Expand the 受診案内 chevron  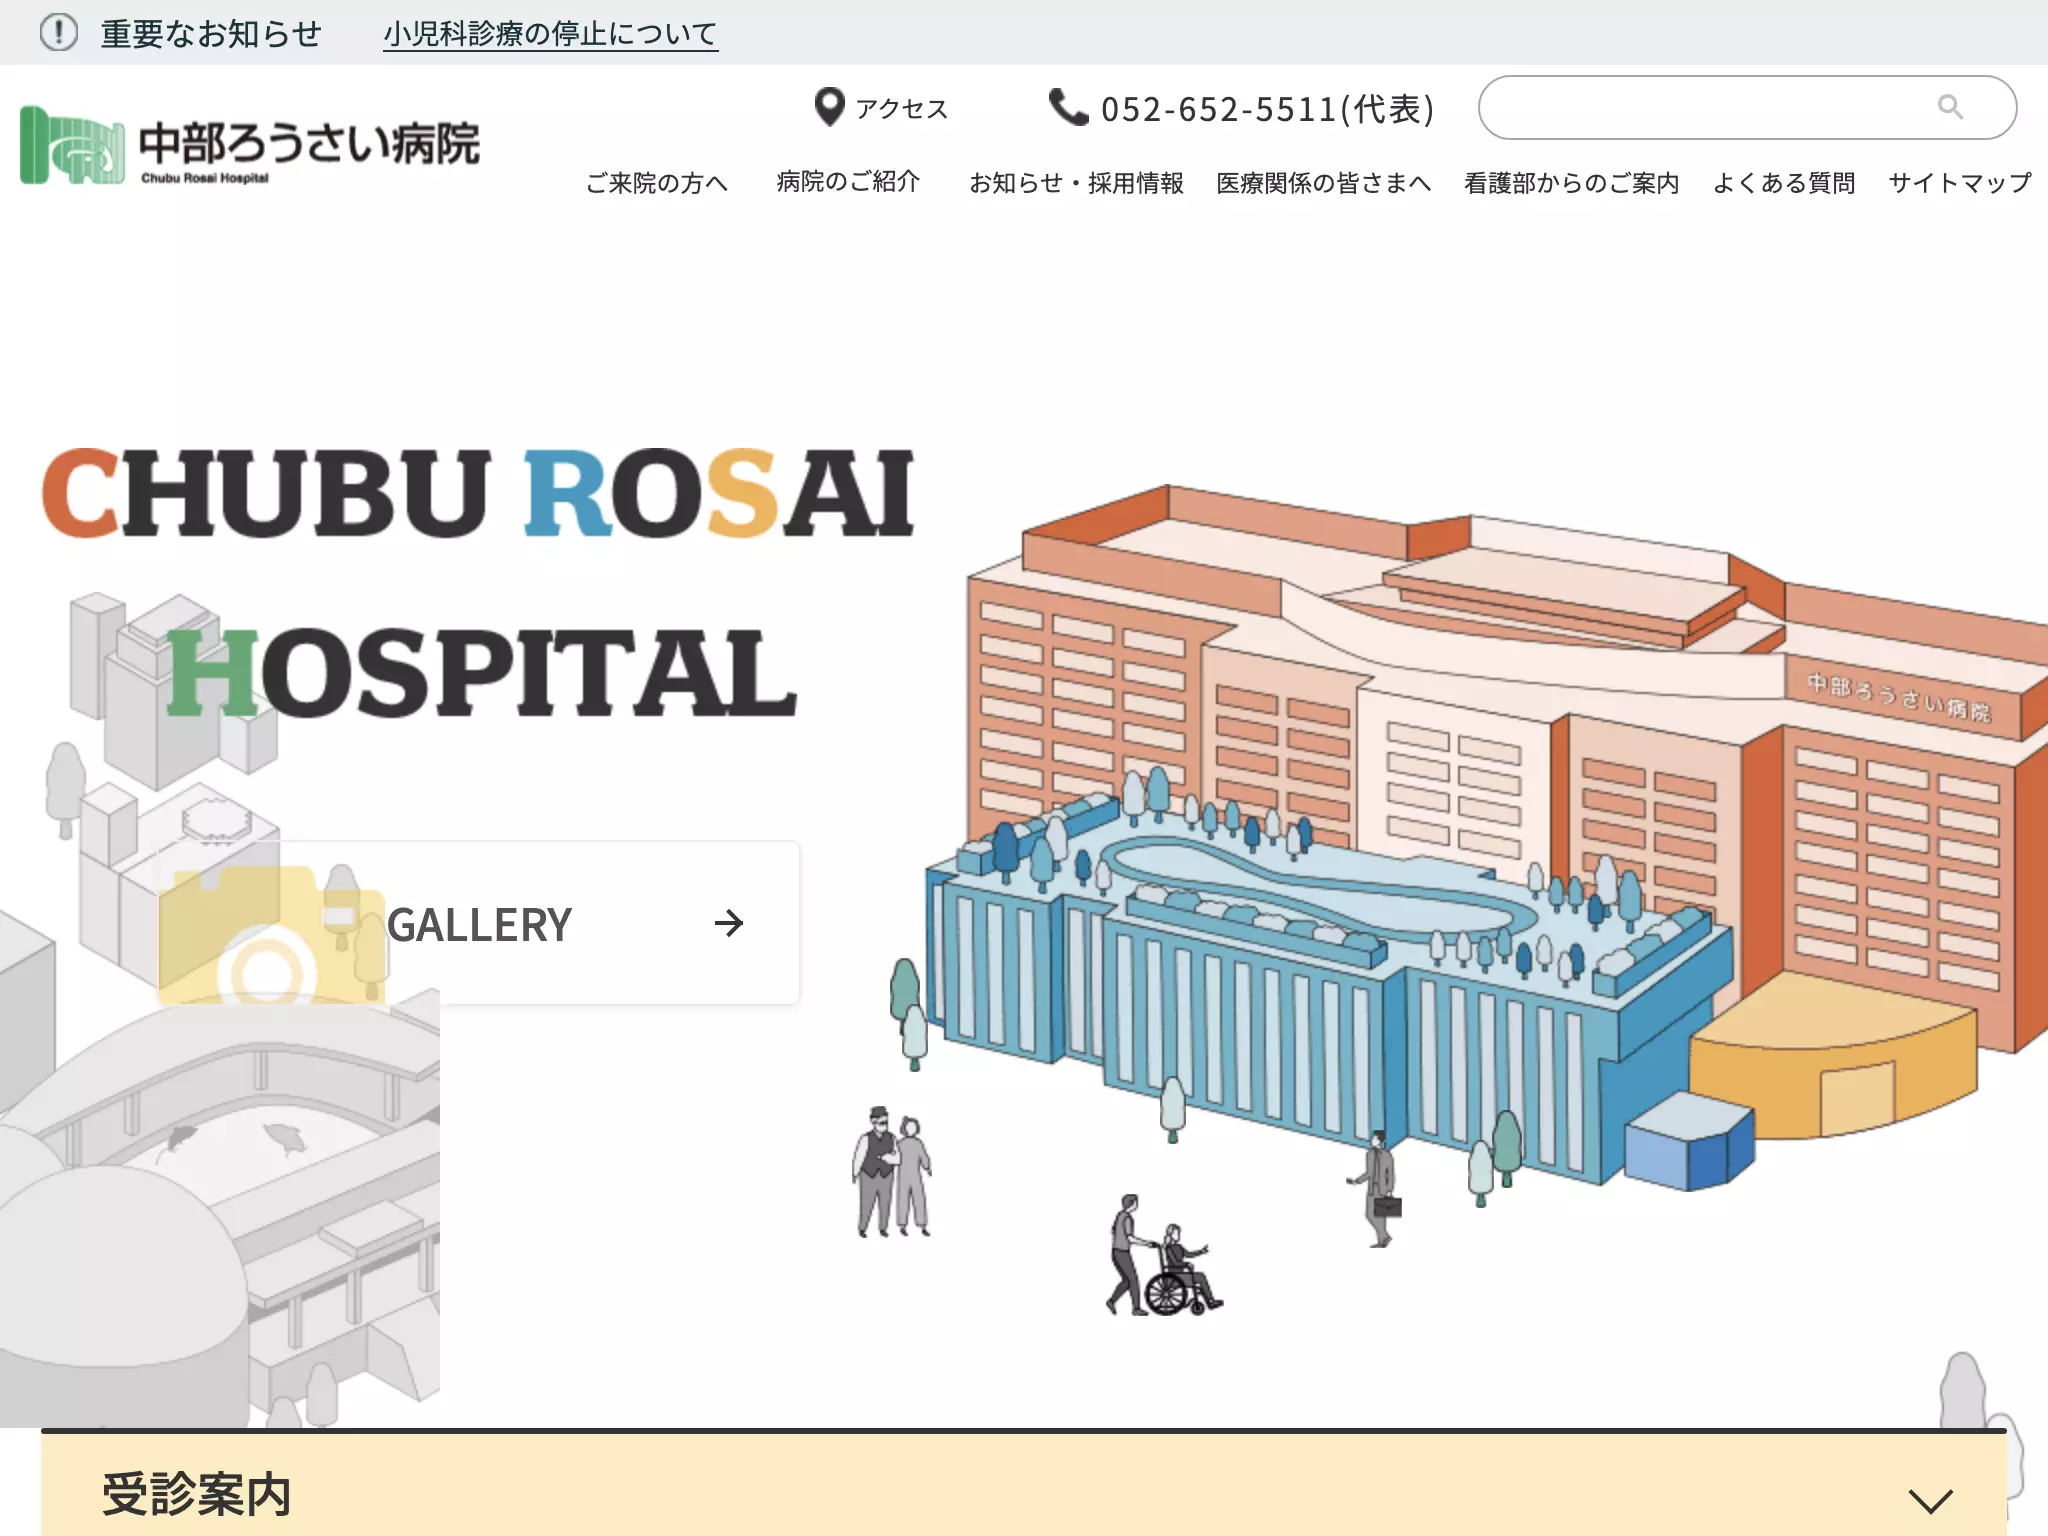point(1930,1500)
